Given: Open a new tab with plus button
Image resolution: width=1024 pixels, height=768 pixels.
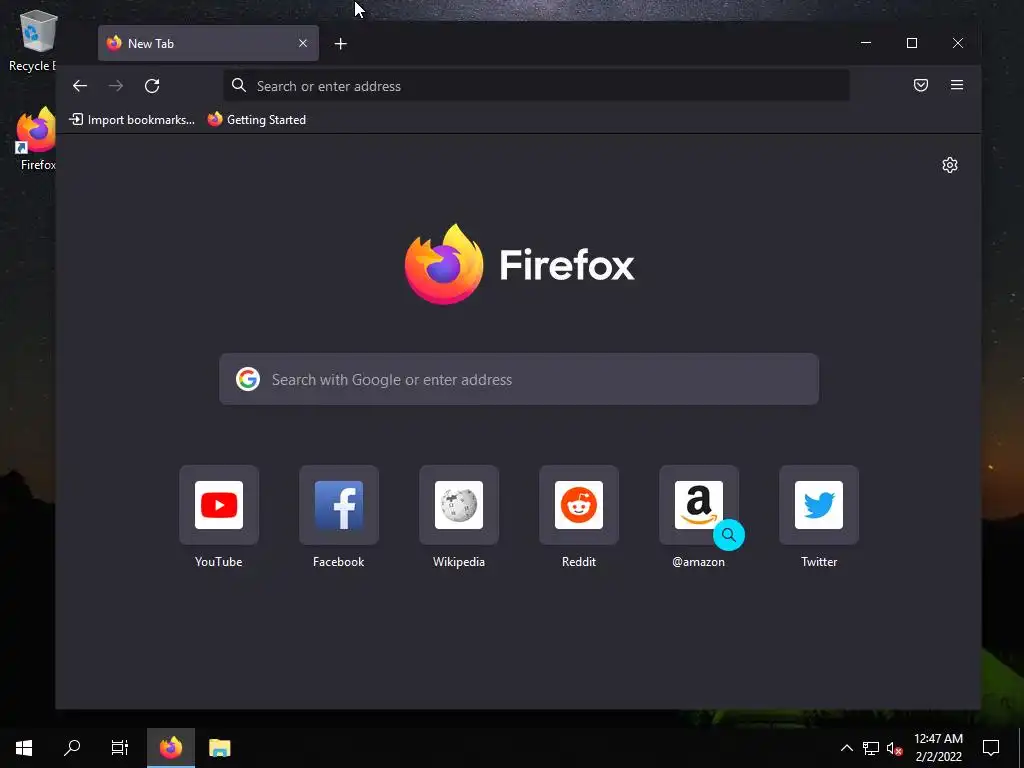Looking at the screenshot, I should (x=340, y=44).
